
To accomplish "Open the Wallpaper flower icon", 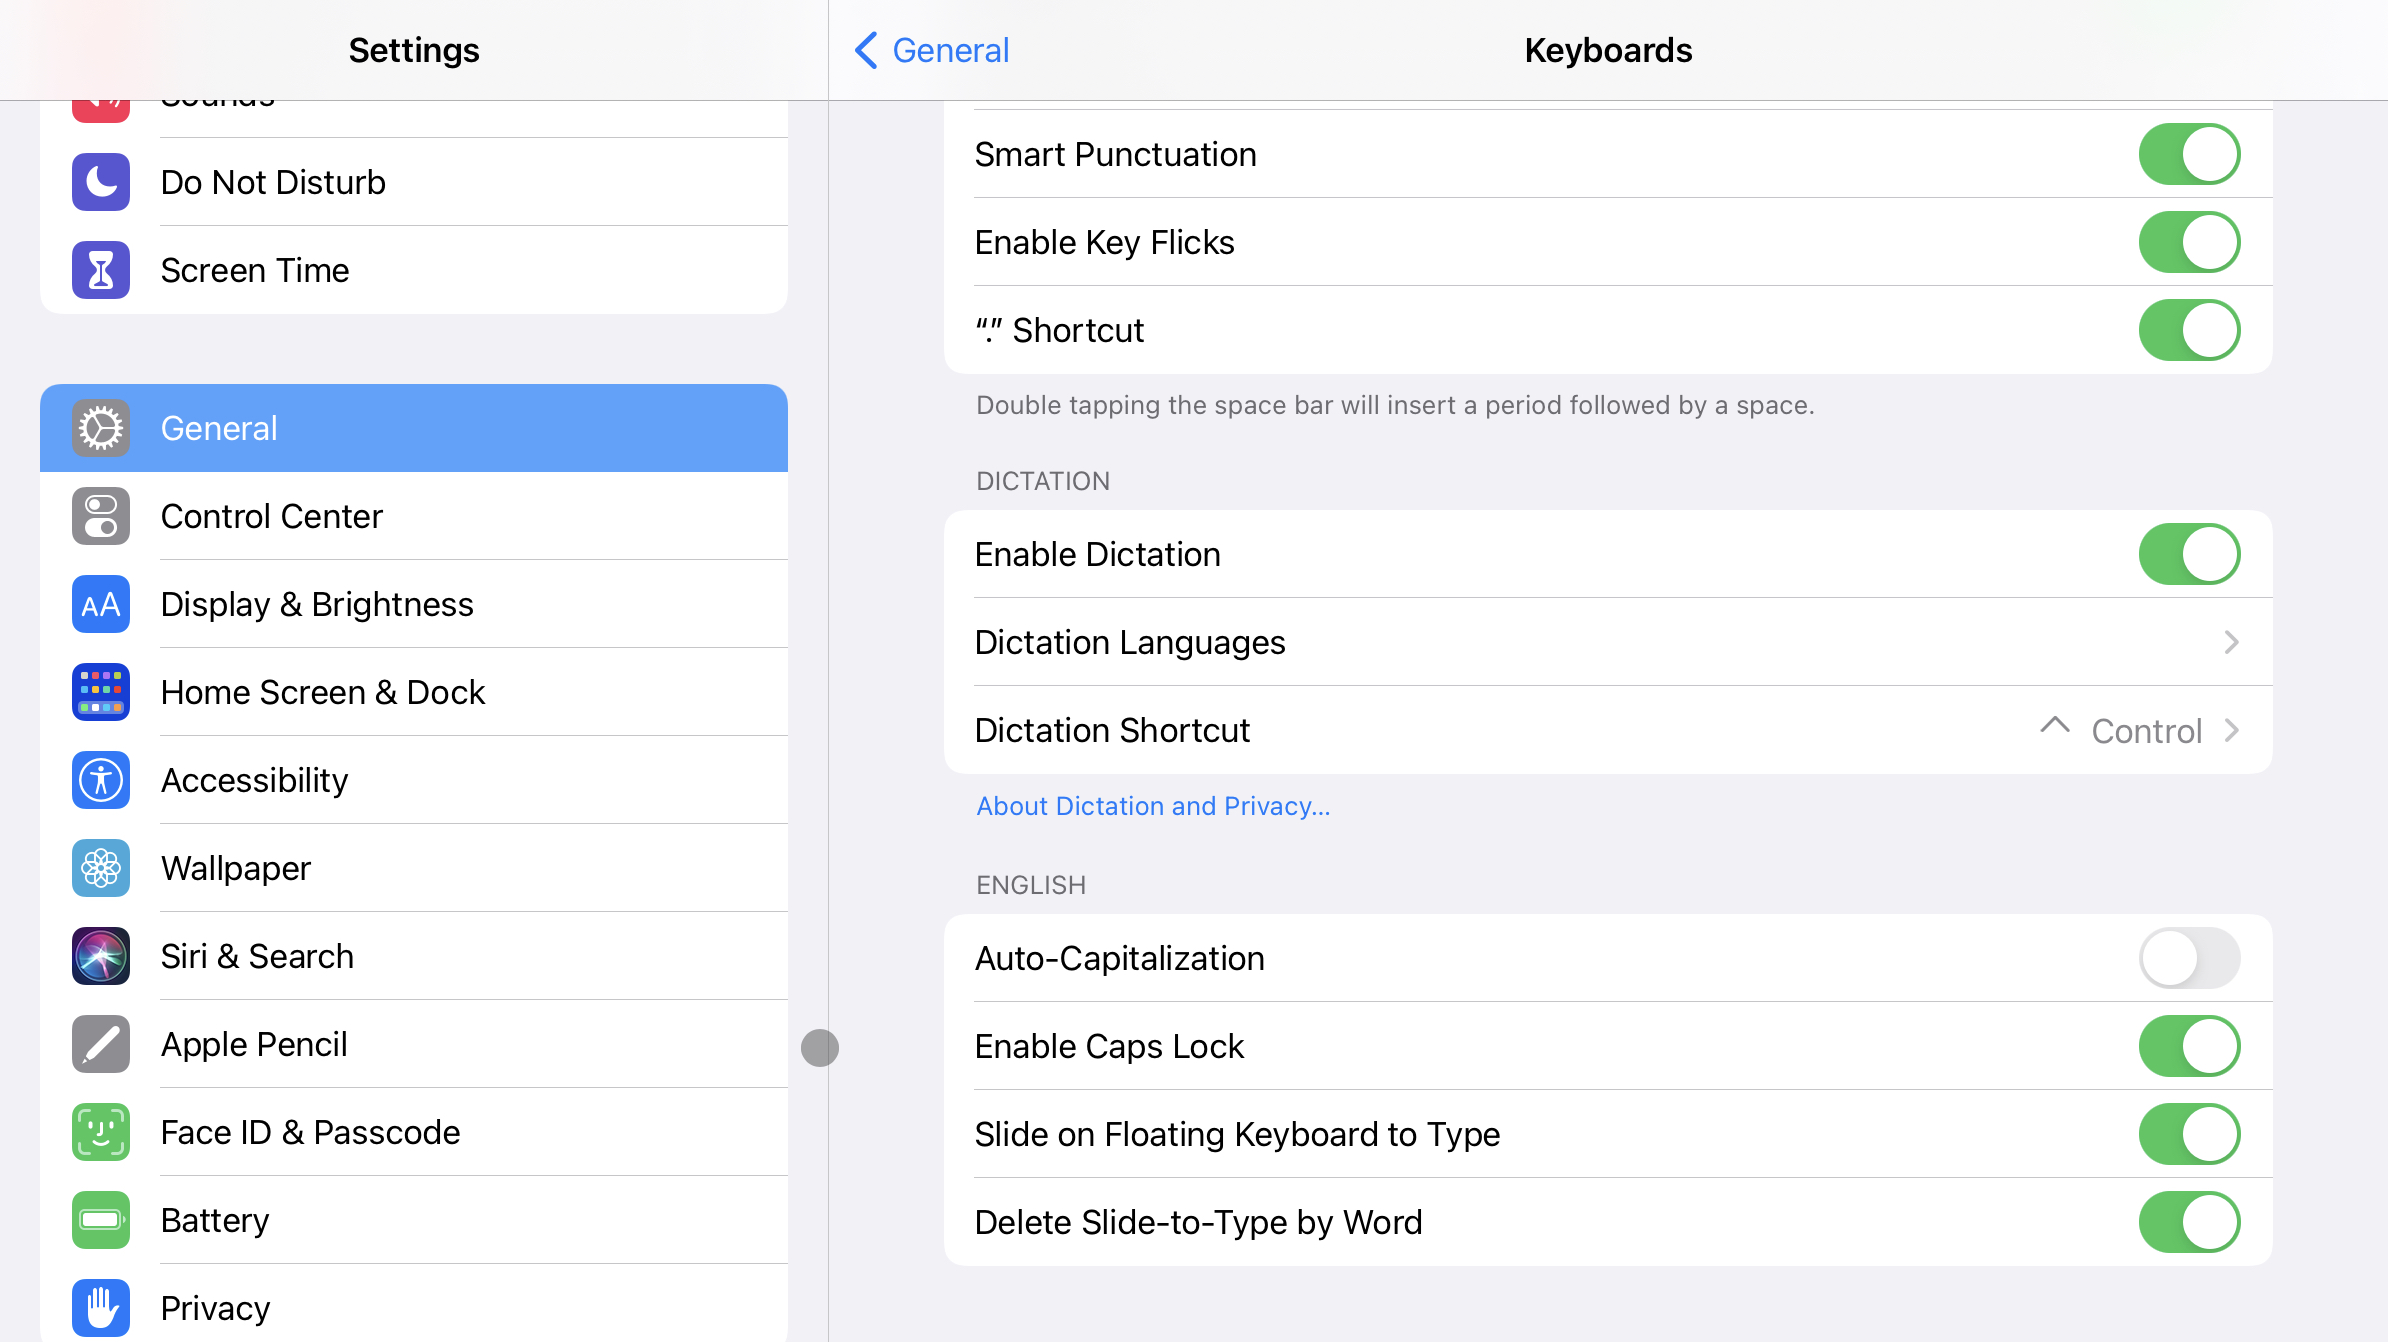I will pyautogui.click(x=101, y=868).
